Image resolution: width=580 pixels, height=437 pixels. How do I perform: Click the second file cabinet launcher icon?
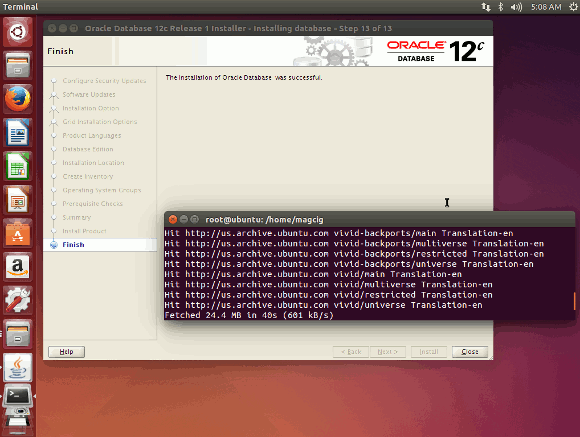tap(18, 334)
